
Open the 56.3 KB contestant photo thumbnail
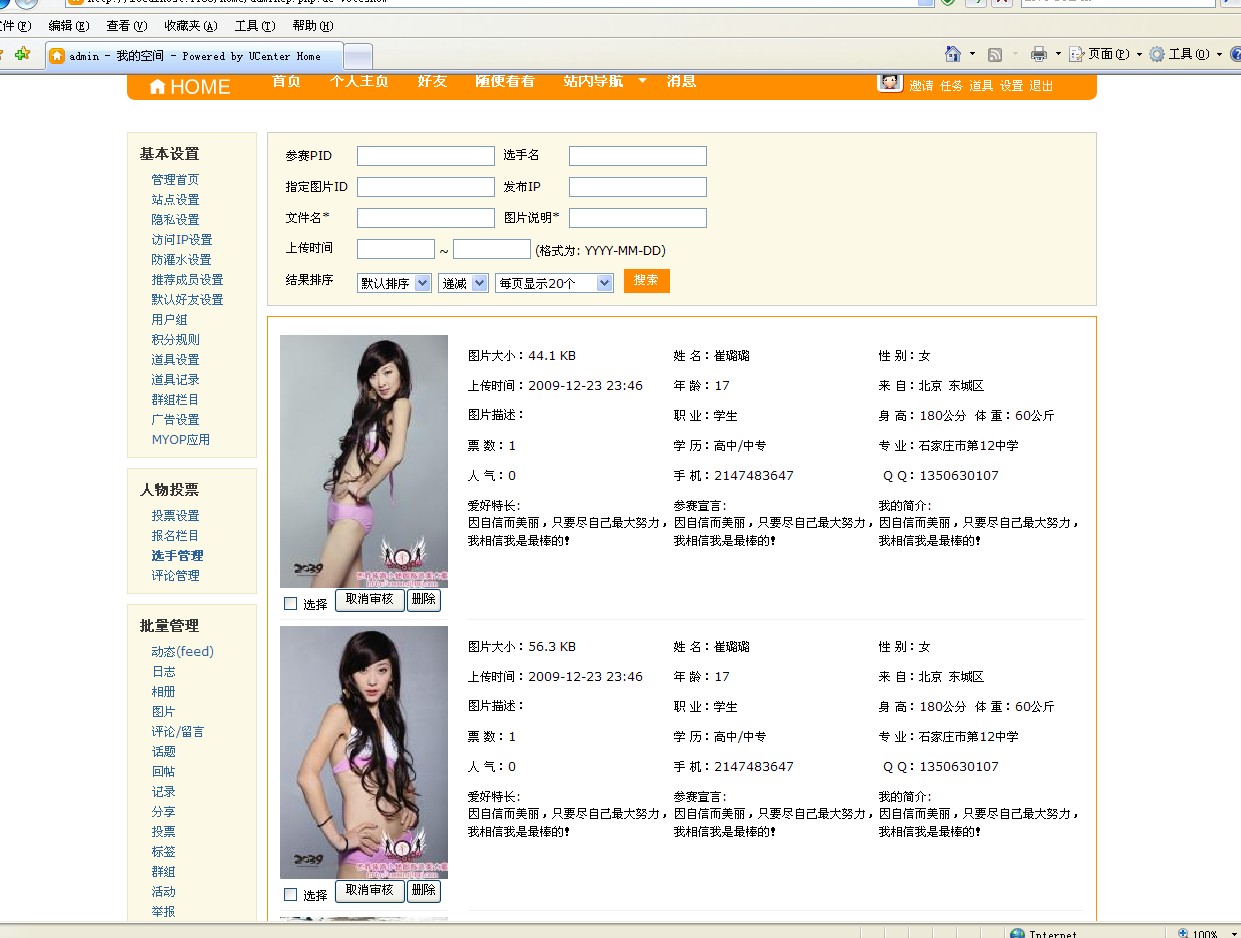(x=364, y=752)
